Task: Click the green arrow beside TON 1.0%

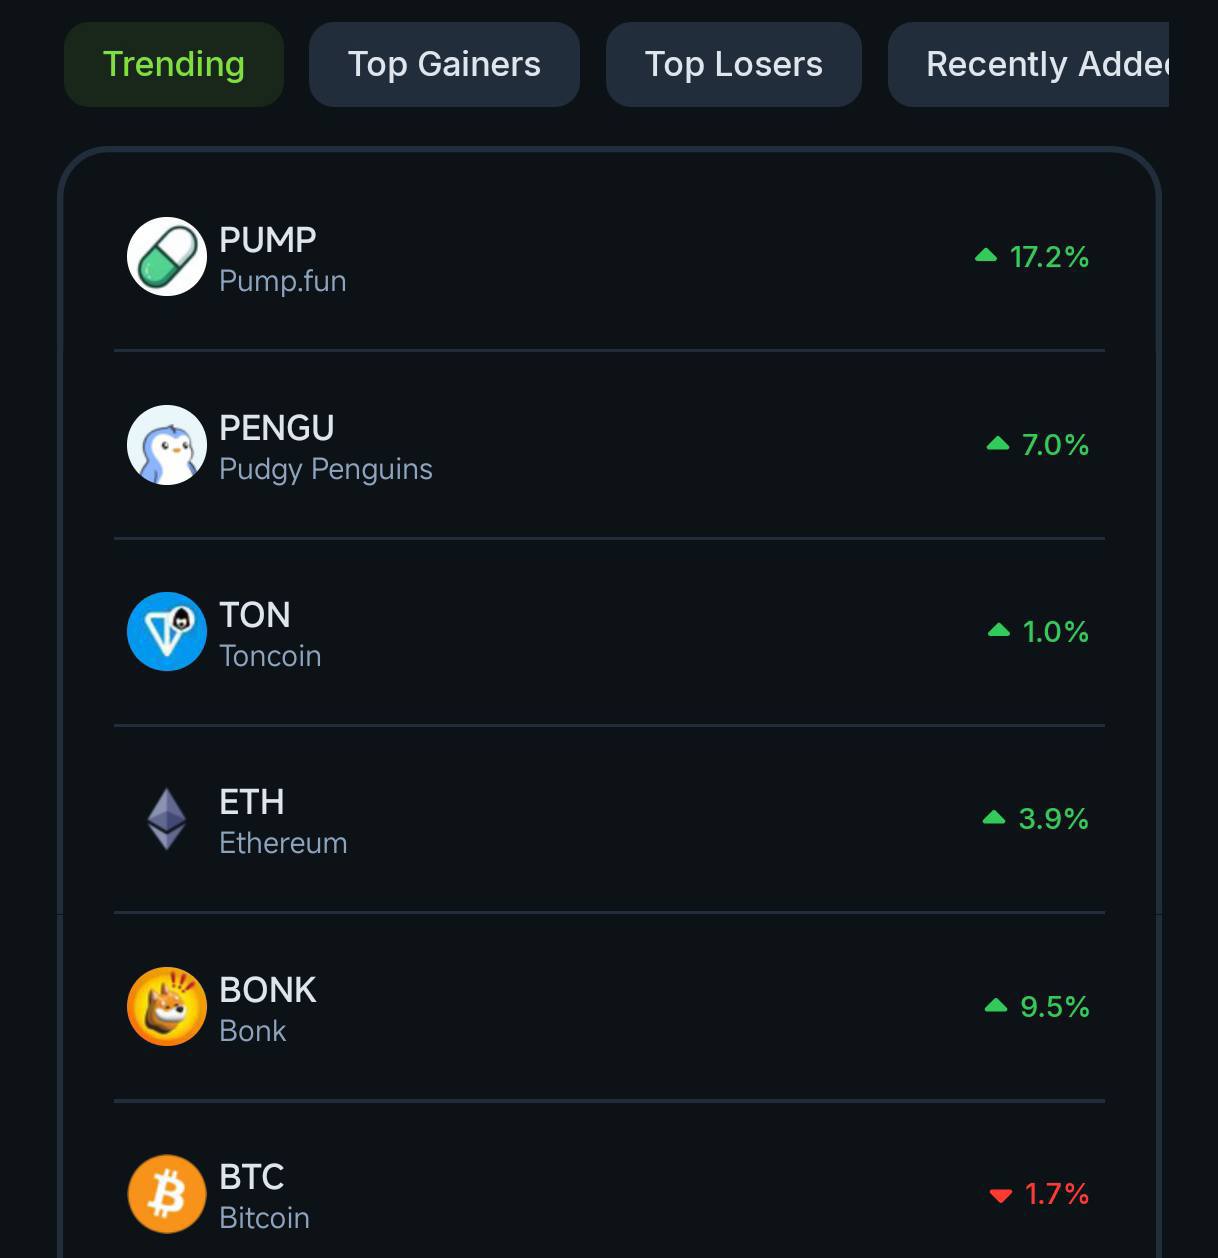Action: [999, 630]
